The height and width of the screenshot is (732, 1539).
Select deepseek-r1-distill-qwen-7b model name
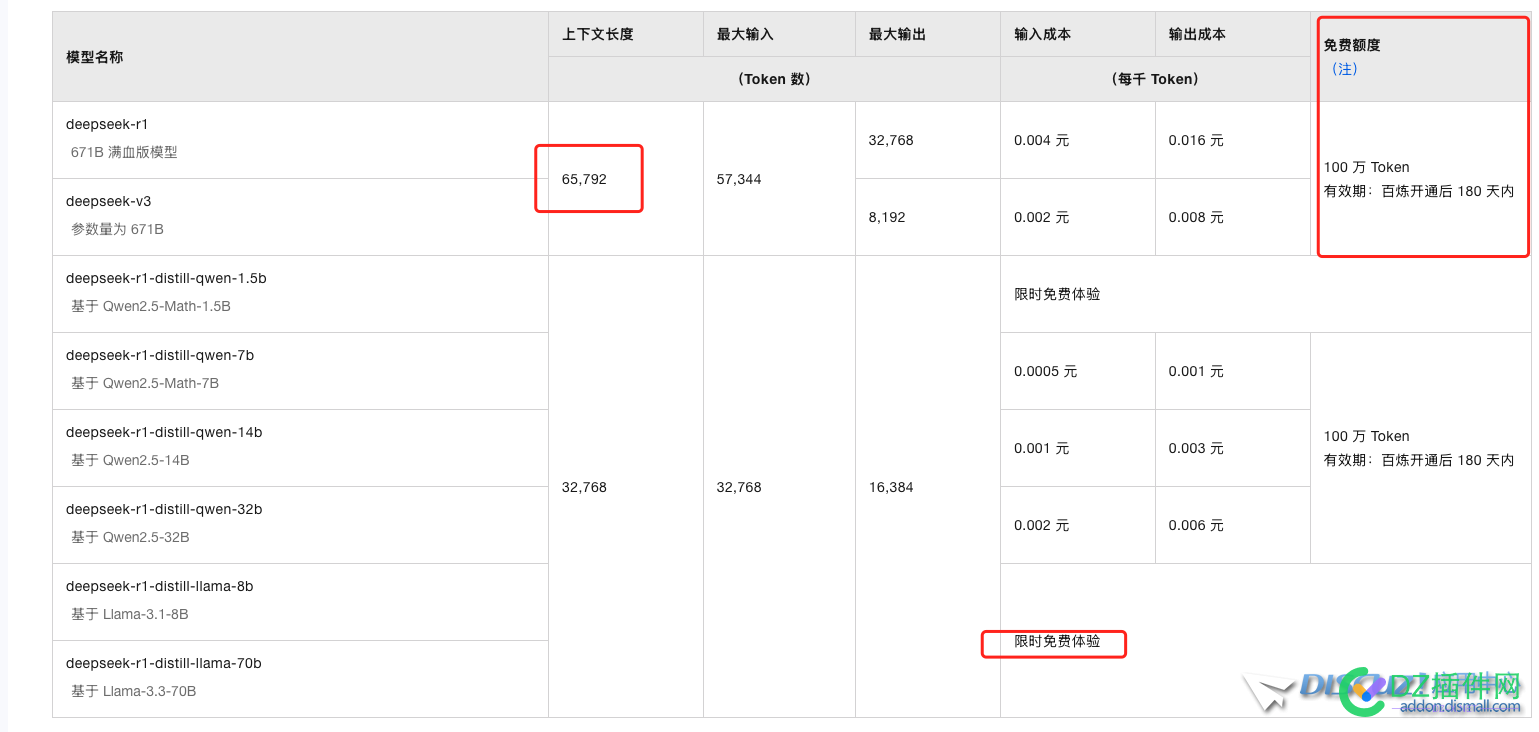click(x=160, y=355)
